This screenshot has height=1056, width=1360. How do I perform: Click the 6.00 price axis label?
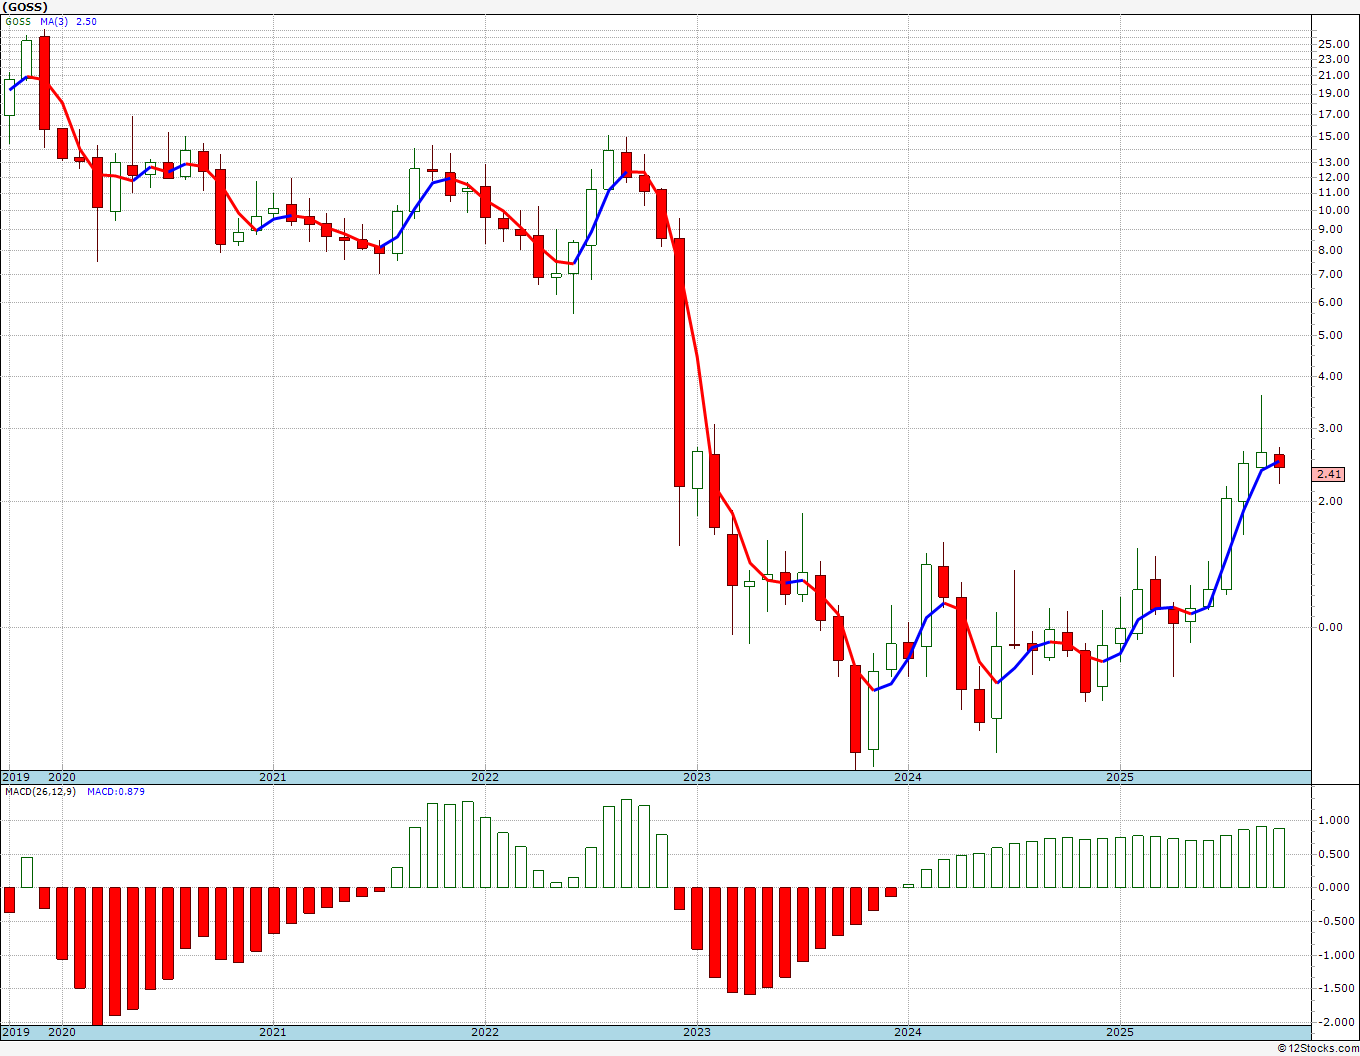click(1331, 302)
